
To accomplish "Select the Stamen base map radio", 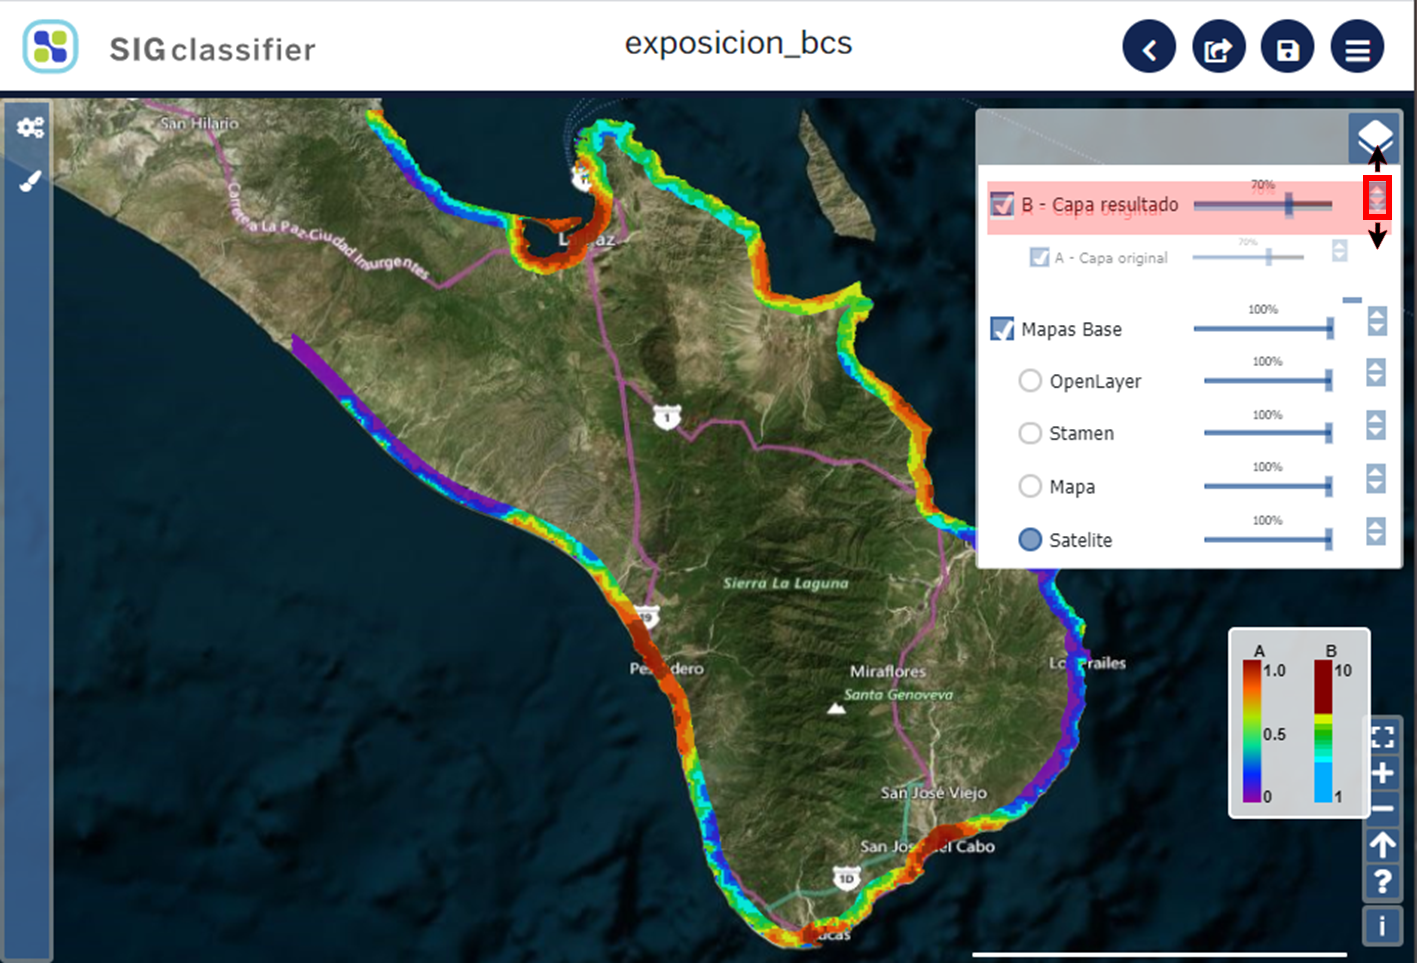I will coord(1030,433).
